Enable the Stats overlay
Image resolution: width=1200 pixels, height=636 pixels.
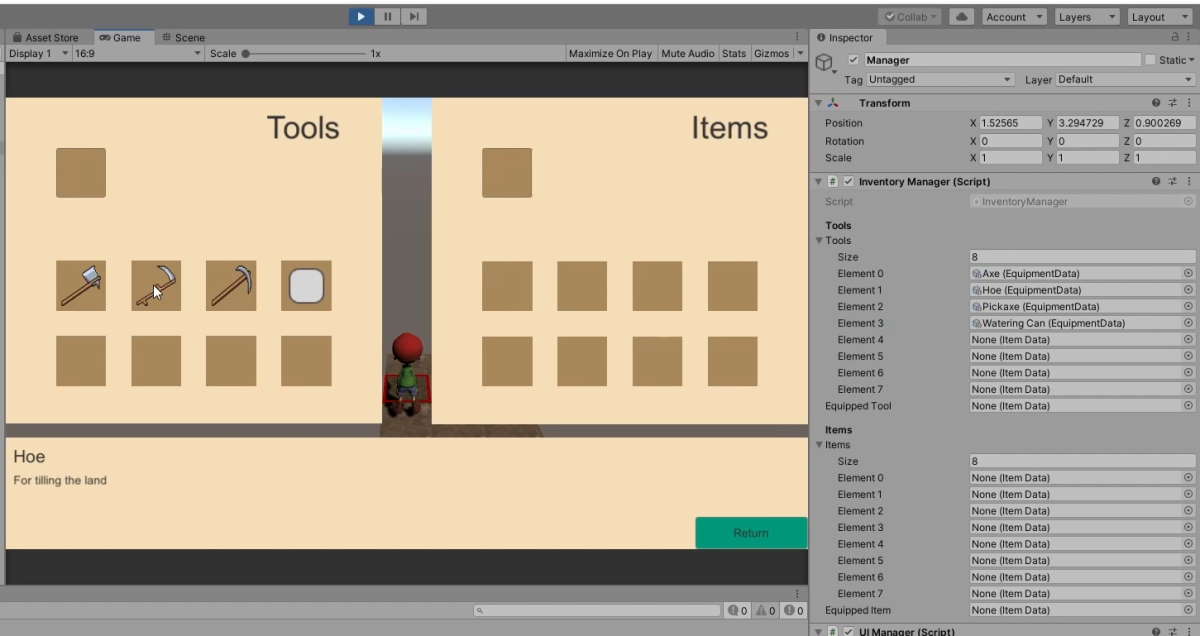point(733,53)
